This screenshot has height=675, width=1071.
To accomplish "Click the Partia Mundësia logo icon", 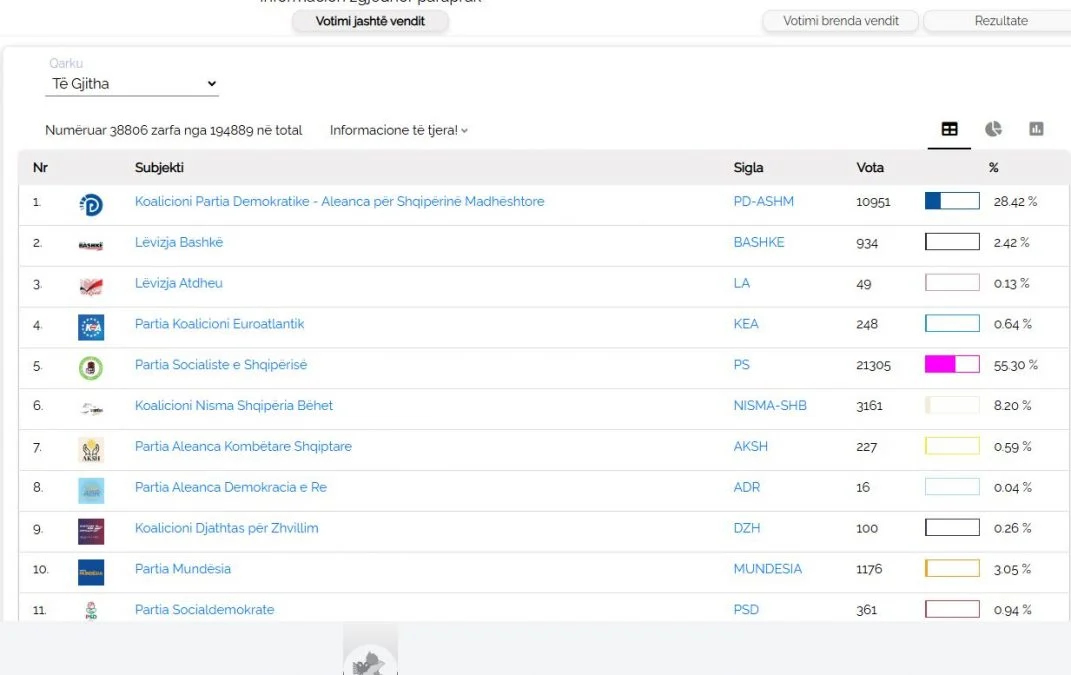I will click(91, 571).
